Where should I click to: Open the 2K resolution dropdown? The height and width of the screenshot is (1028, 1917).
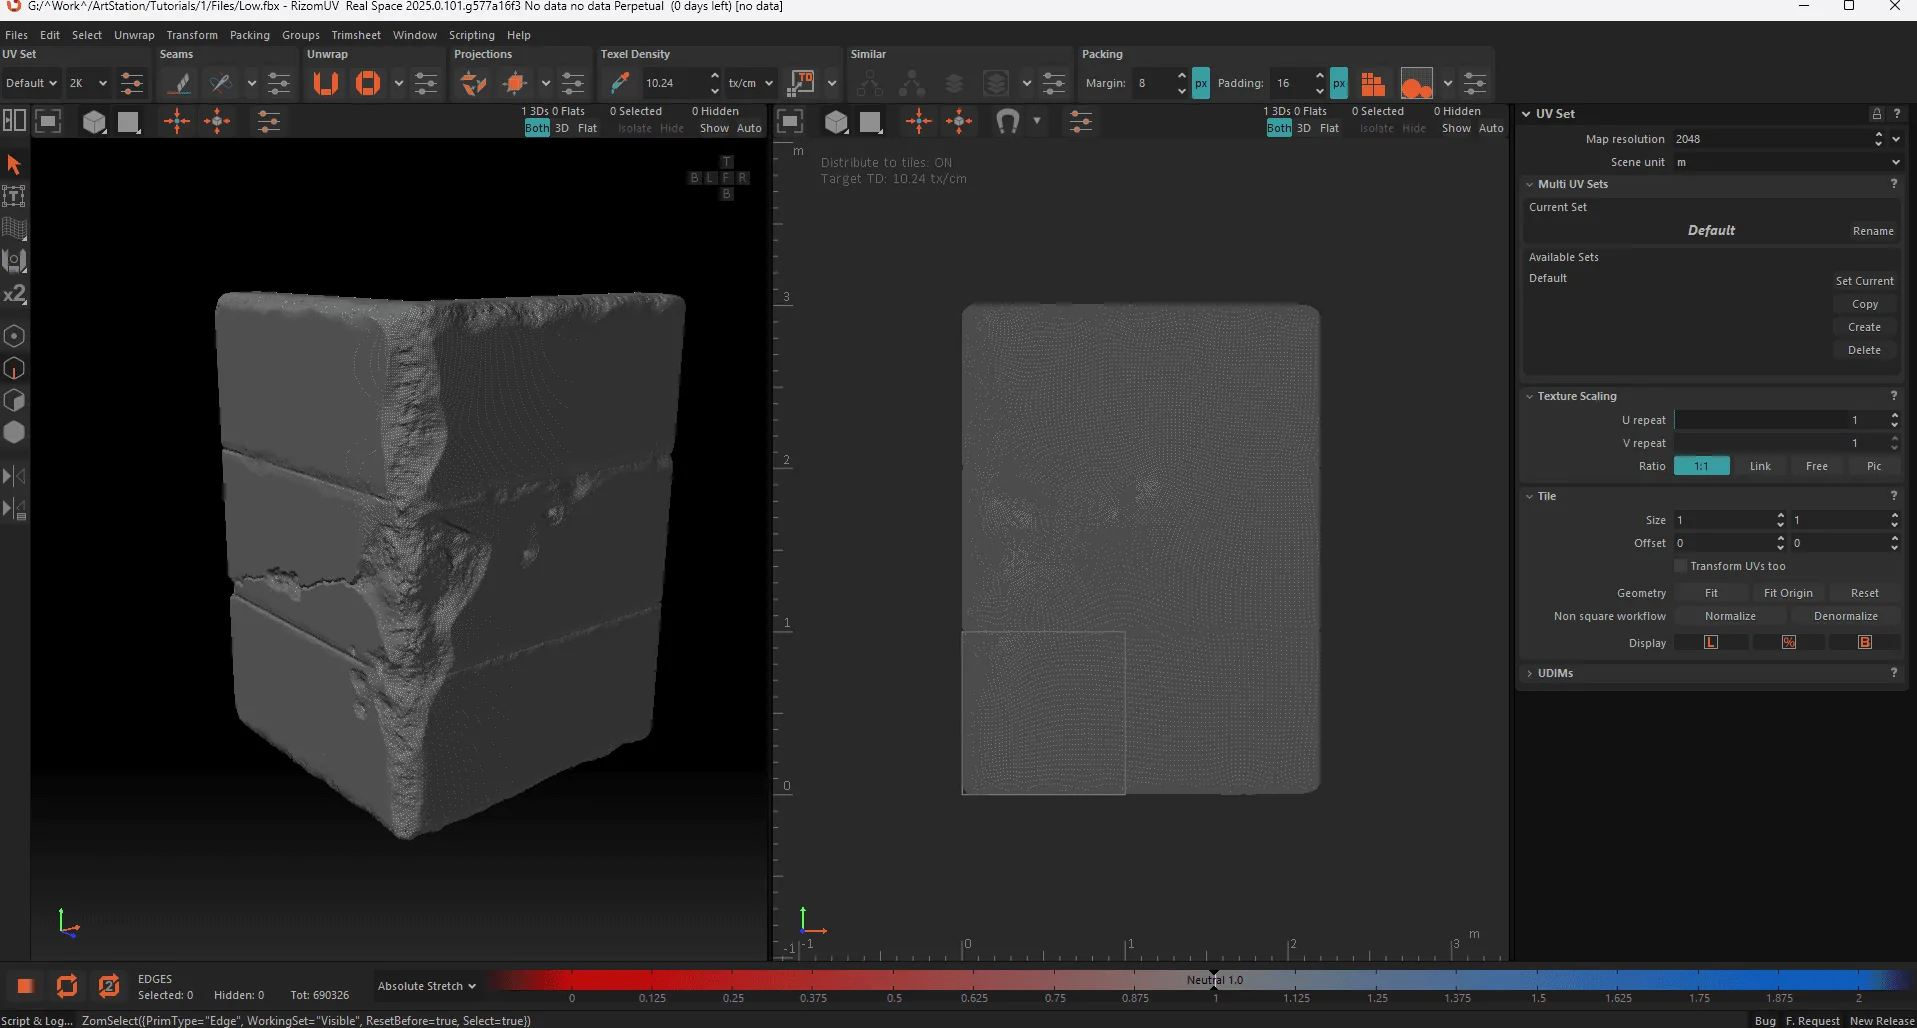[x=87, y=83]
